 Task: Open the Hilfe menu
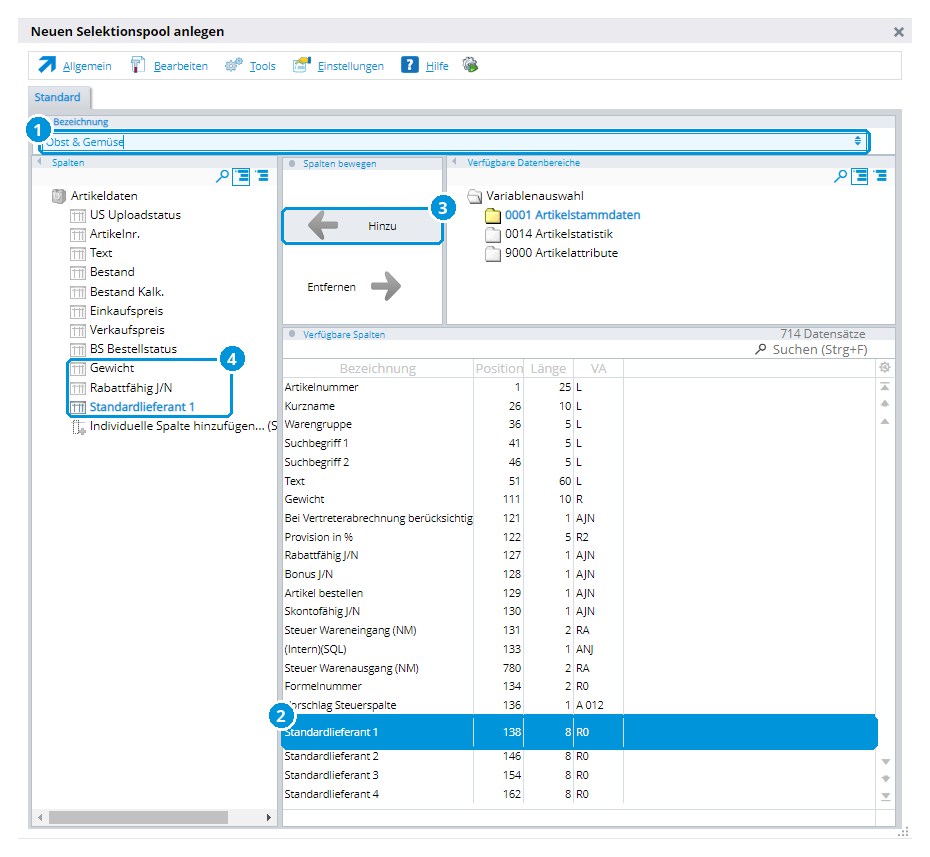[x=425, y=66]
